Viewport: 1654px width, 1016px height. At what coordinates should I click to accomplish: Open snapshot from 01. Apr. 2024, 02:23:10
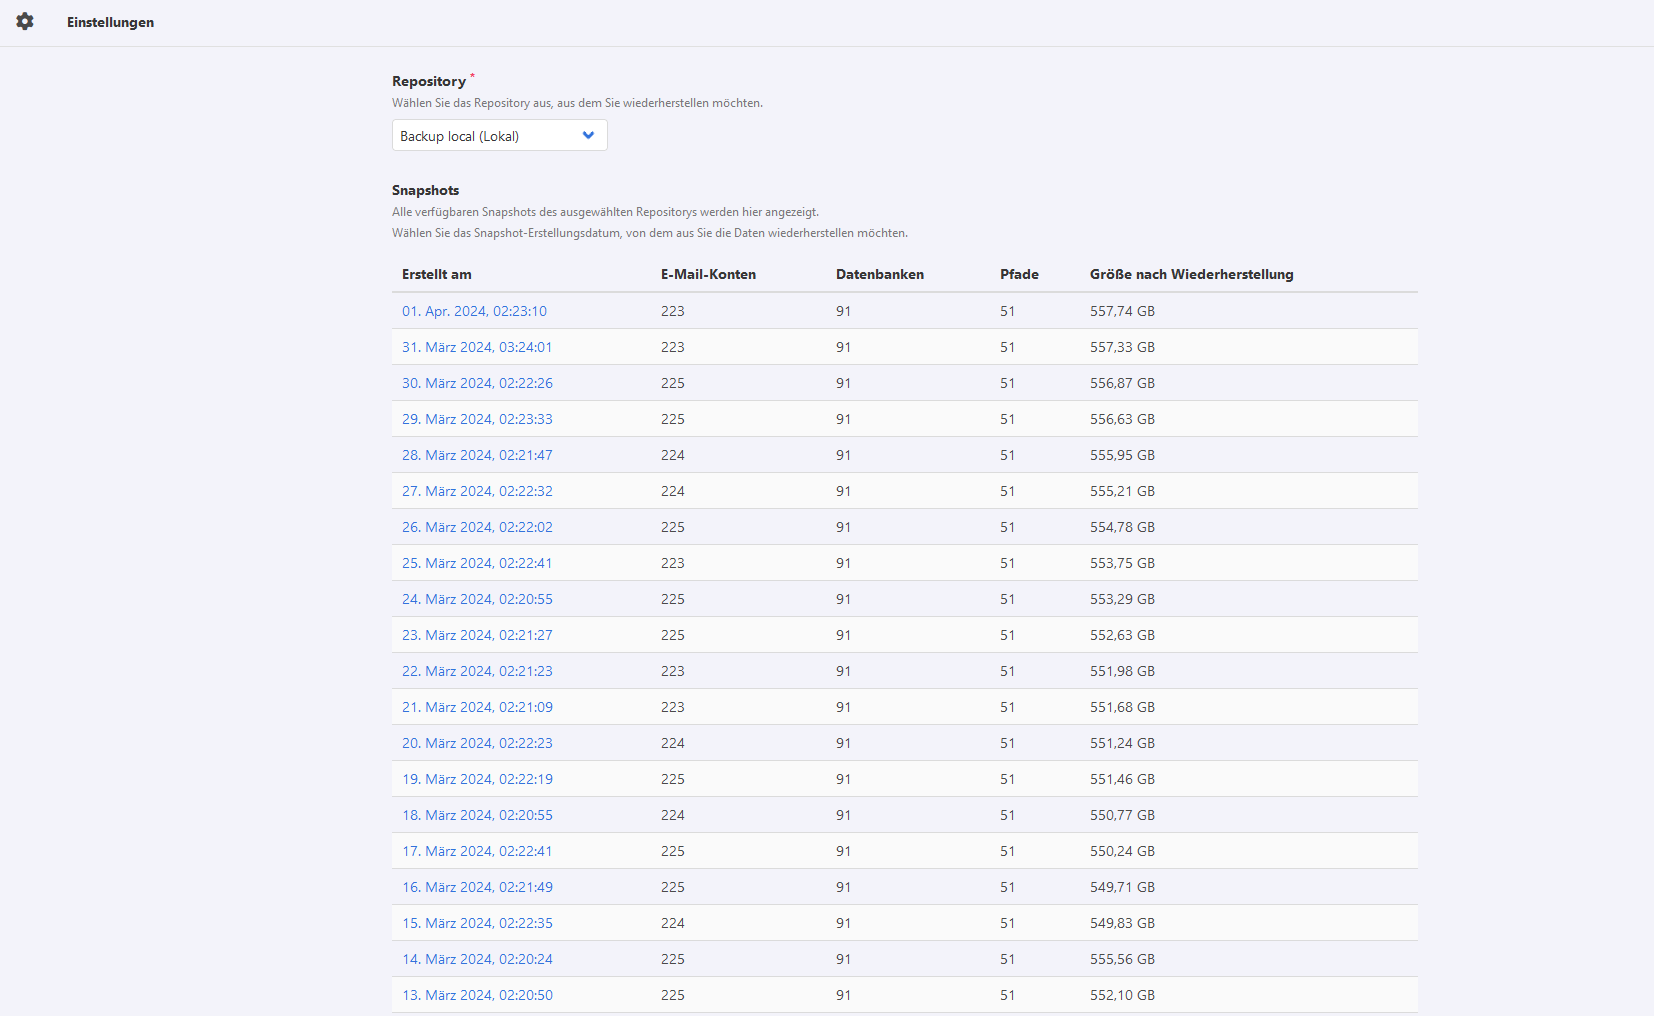(x=474, y=311)
